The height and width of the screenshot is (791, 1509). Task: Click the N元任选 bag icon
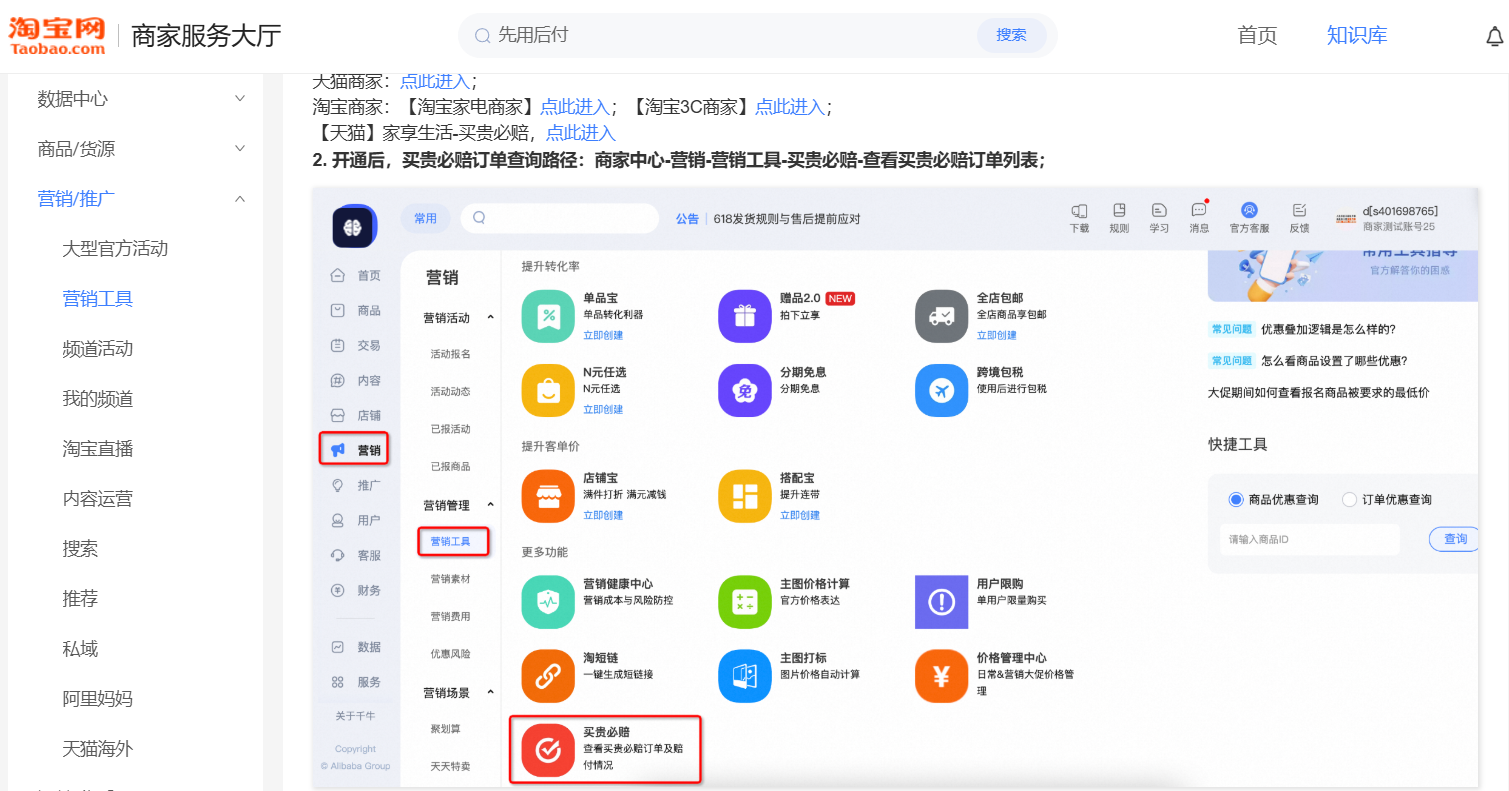click(x=548, y=390)
